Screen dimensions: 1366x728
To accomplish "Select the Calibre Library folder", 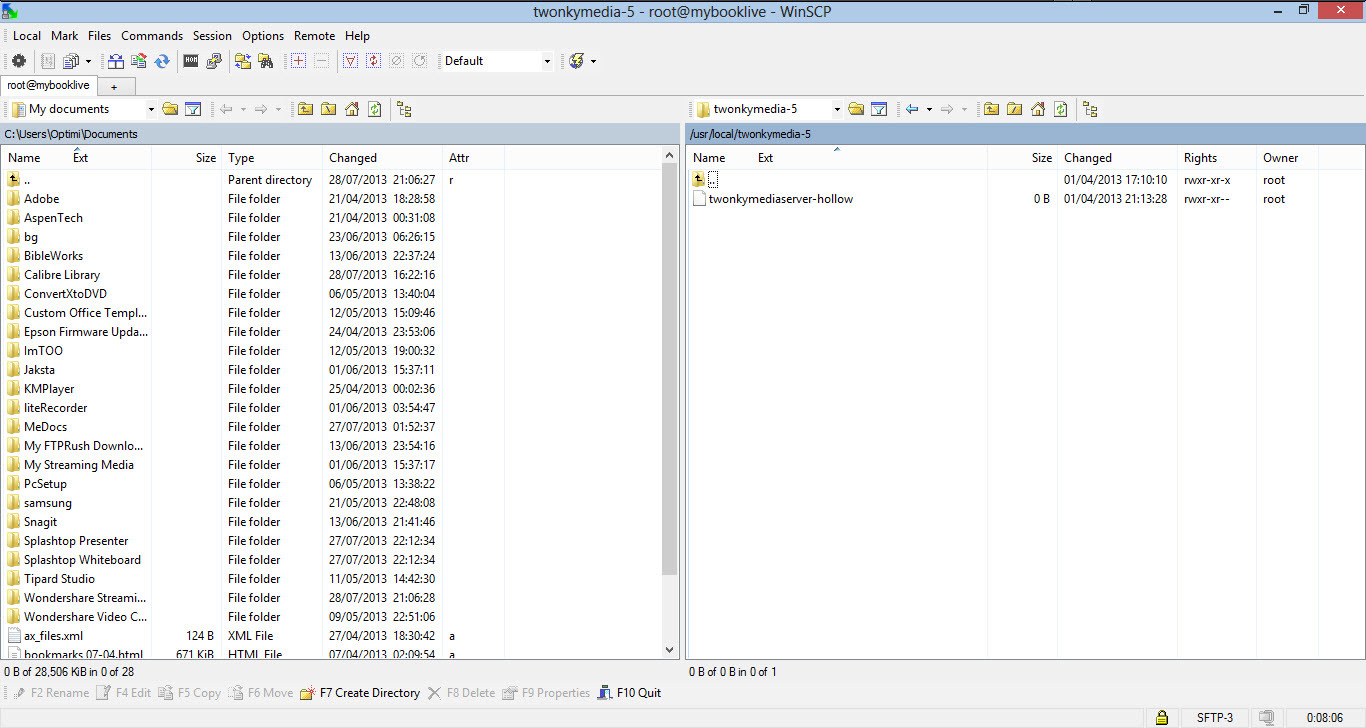I will click(x=62, y=275).
